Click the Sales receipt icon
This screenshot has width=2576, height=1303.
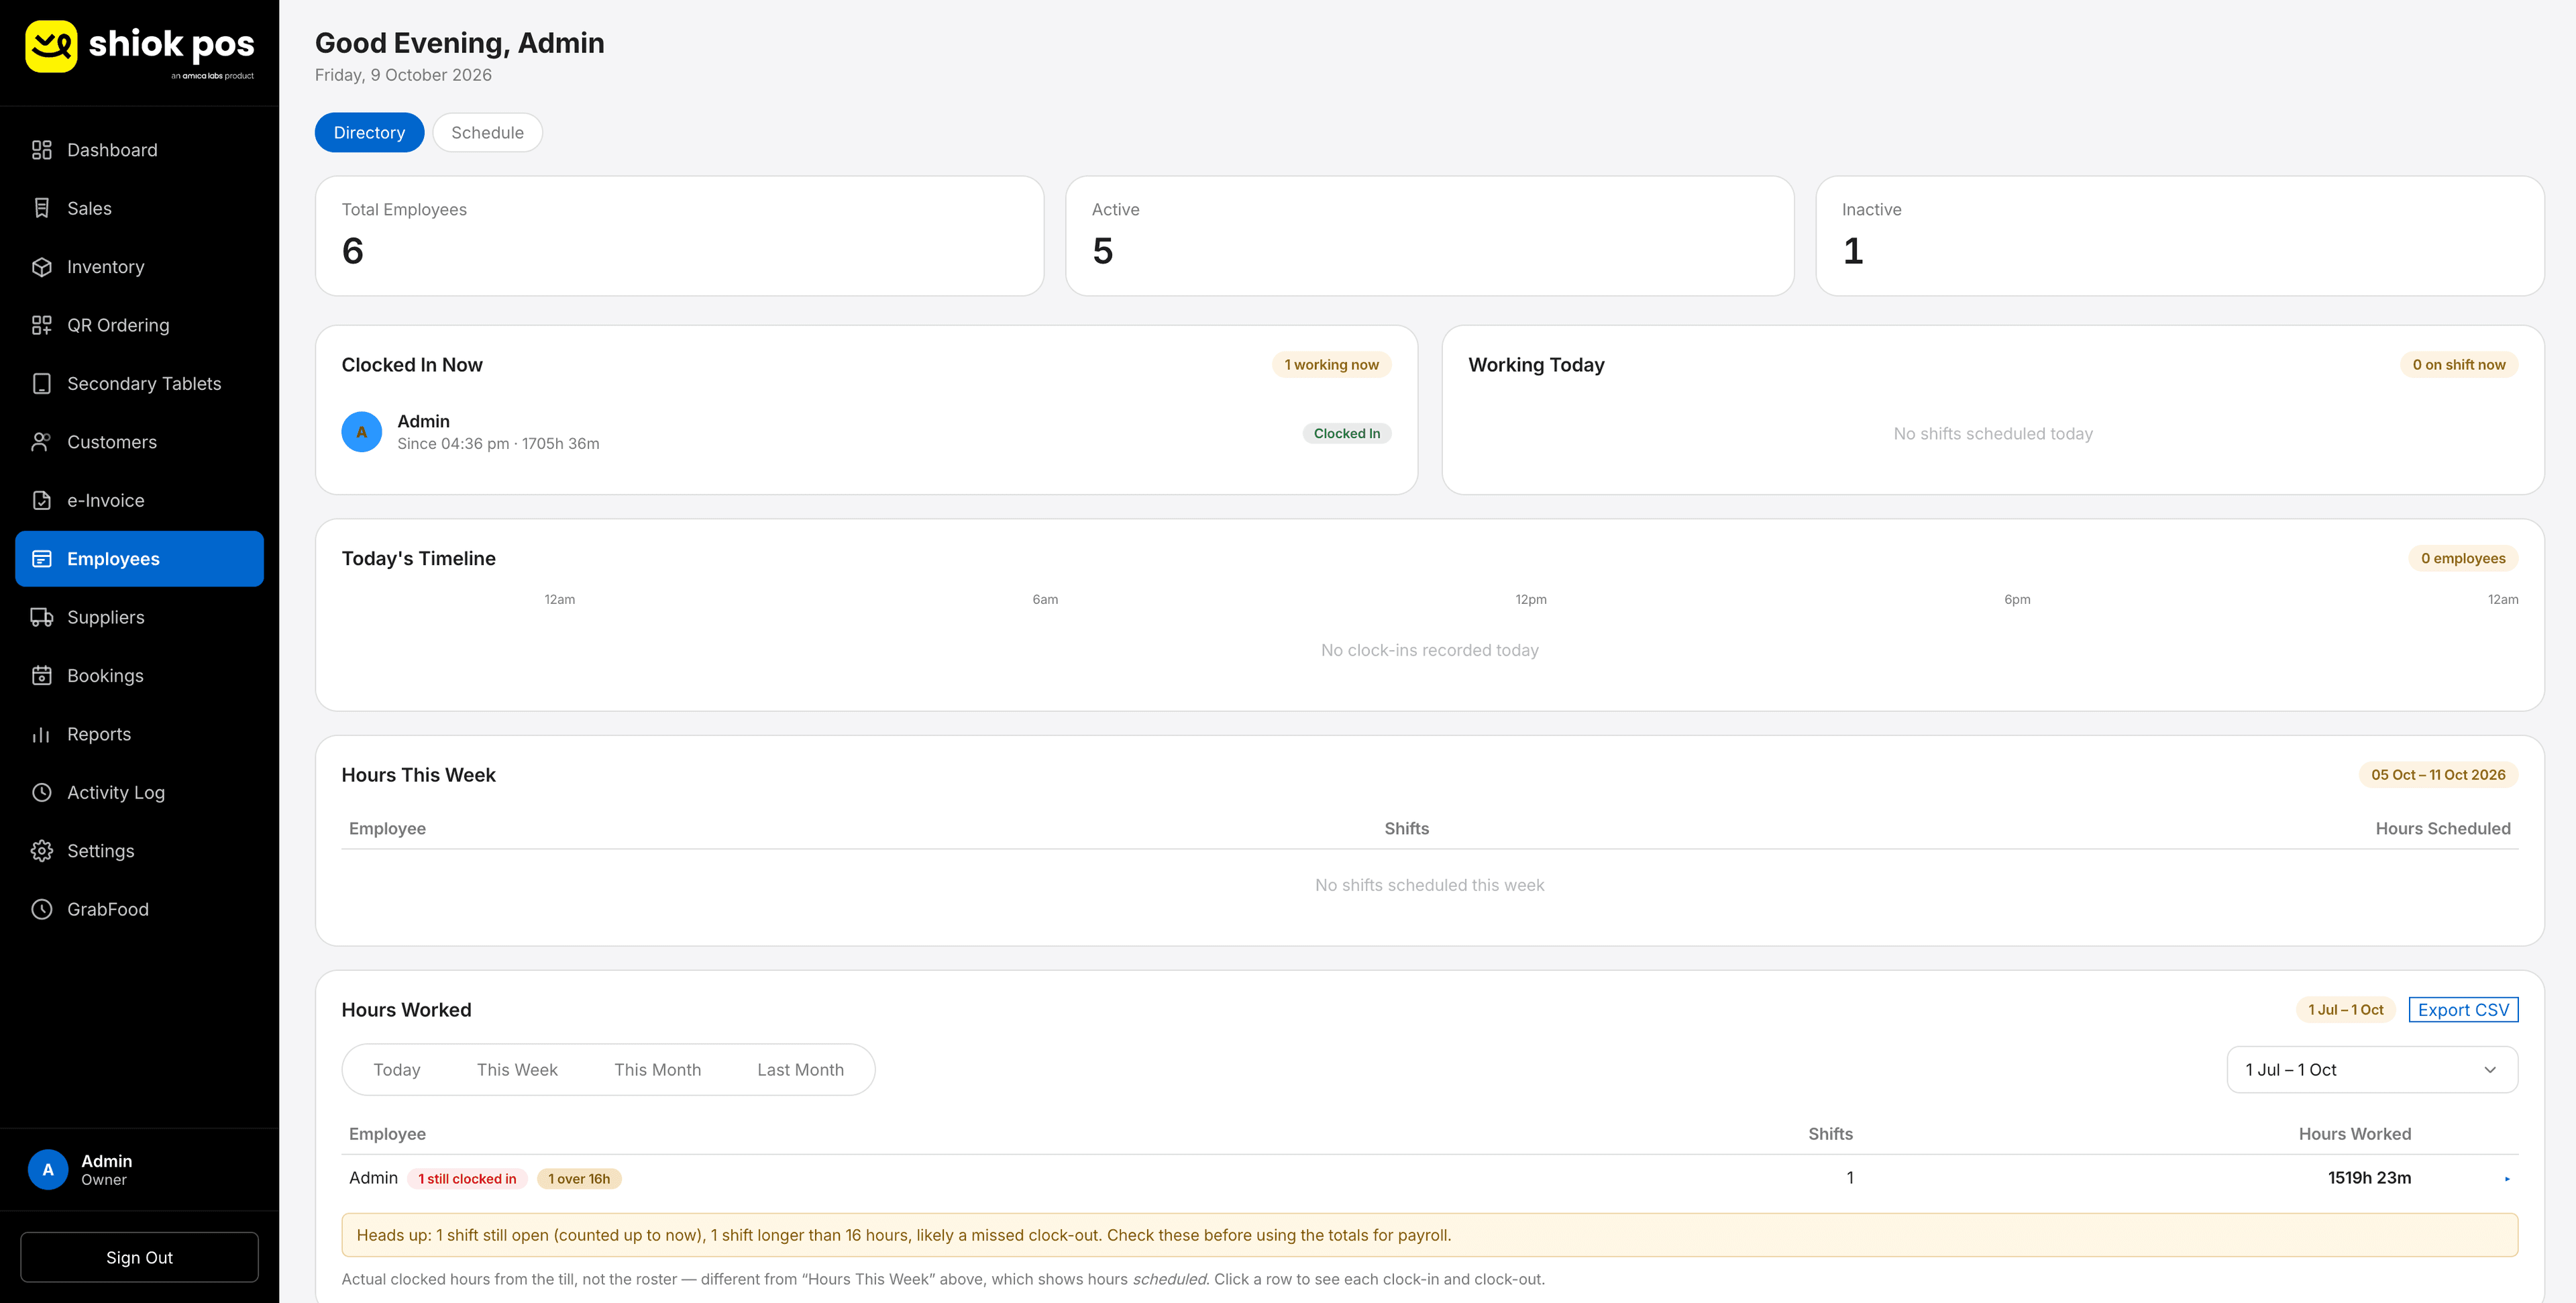pyautogui.click(x=41, y=208)
